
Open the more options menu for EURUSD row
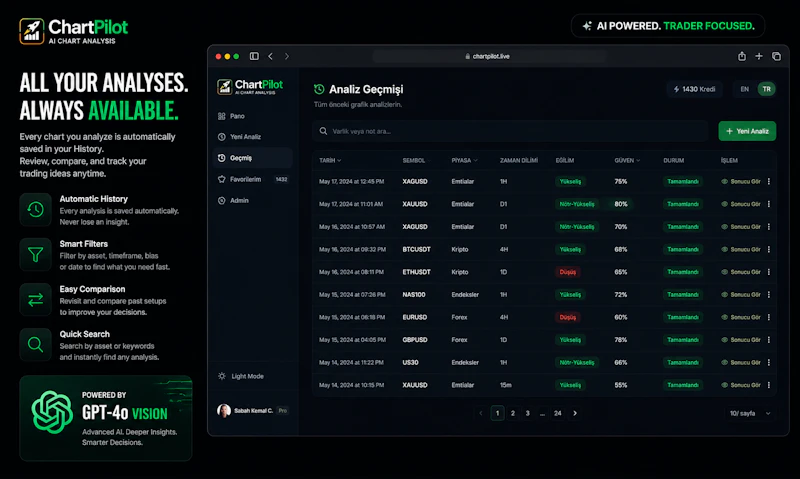pos(769,317)
